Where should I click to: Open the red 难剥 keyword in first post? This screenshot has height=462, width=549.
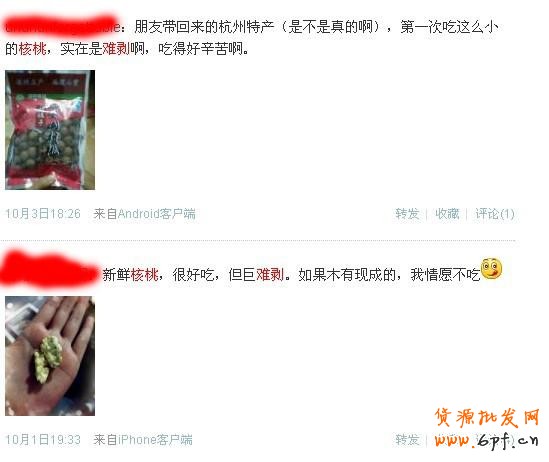(116, 49)
